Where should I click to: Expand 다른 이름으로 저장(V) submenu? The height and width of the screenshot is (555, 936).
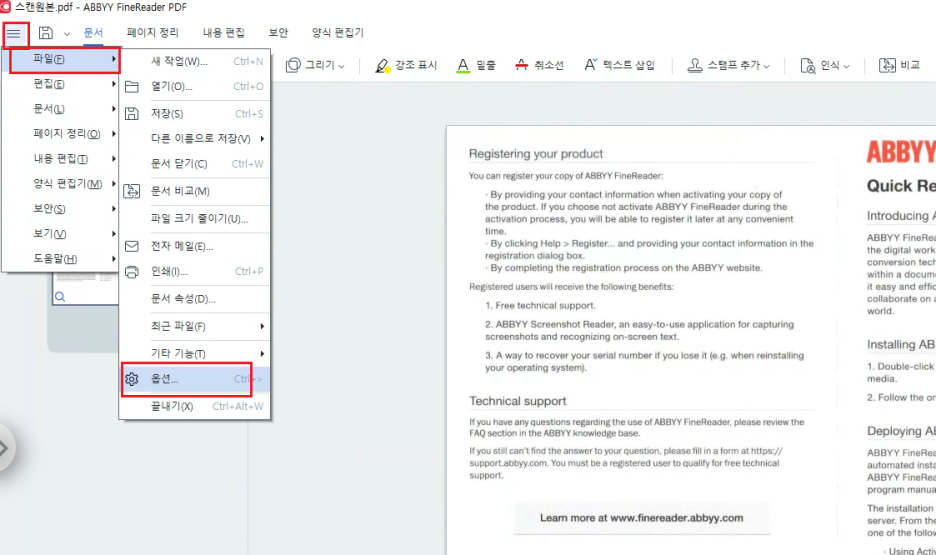(195, 138)
